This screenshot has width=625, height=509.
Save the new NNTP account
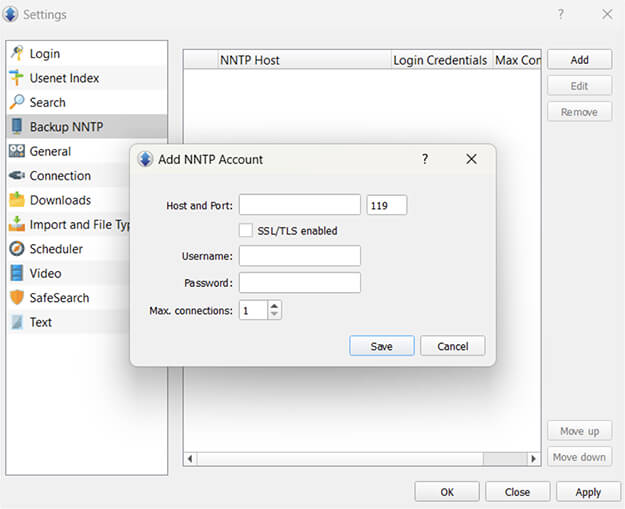click(x=381, y=346)
